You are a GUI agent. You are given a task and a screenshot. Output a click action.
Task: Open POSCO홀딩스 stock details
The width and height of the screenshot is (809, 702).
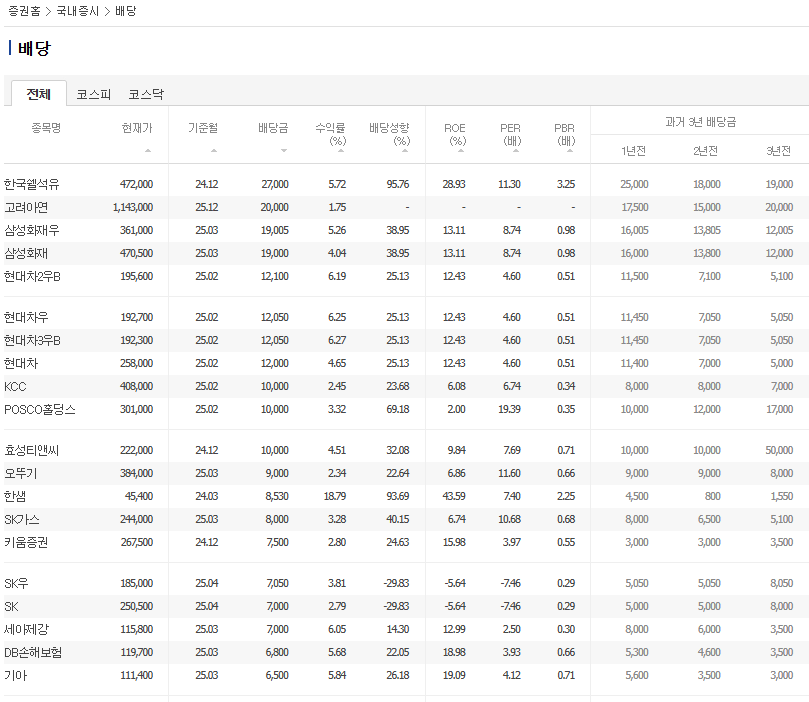(x=40, y=409)
